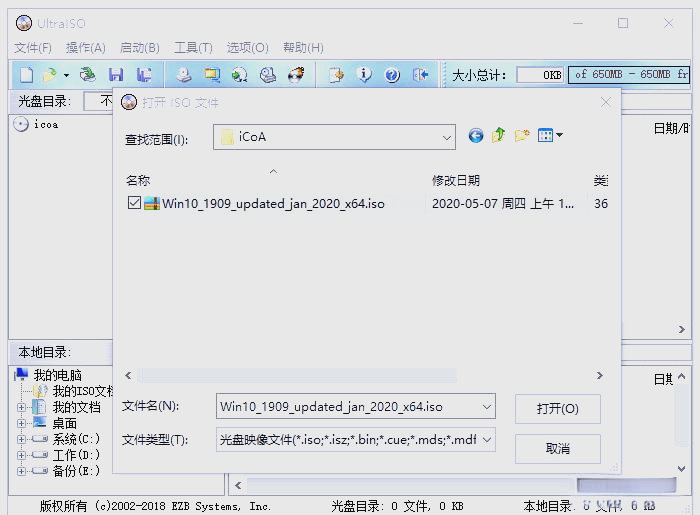Click the Burn CD/DVD image icon
Screen dimensions: 700x515
coord(296,75)
